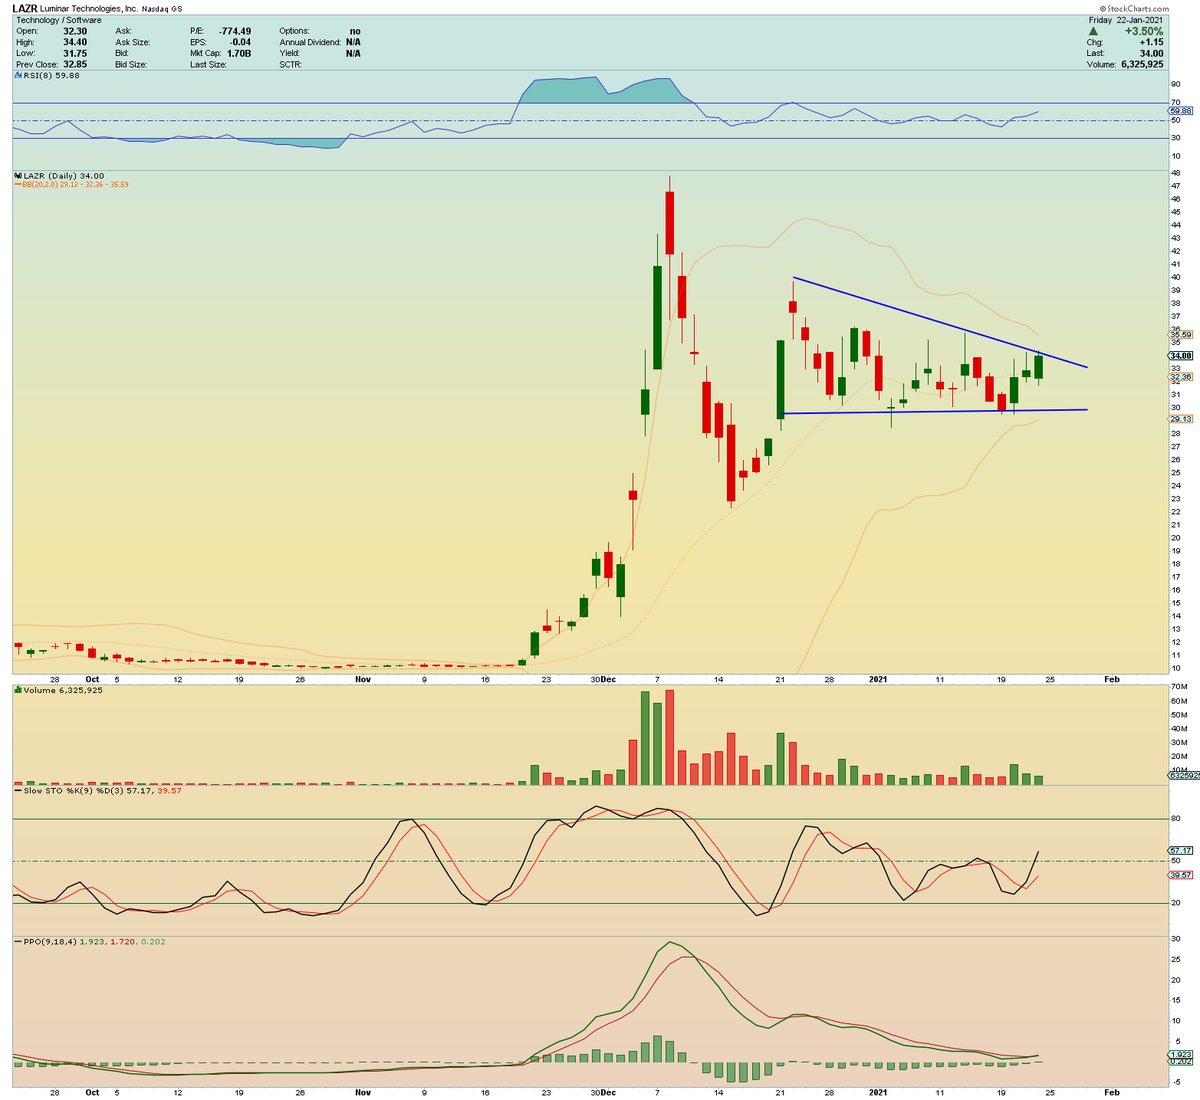Click the PPO(9,18,4) legend line icon
The height and width of the screenshot is (1100, 1200).
[x=18, y=940]
